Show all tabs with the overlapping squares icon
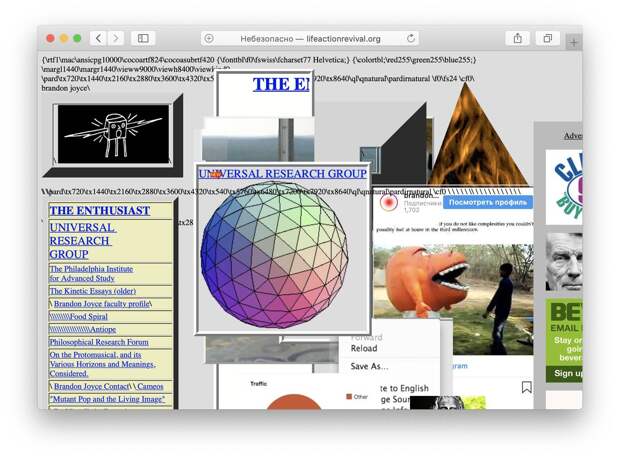The width and height of the screenshot is (620, 459). 548,38
